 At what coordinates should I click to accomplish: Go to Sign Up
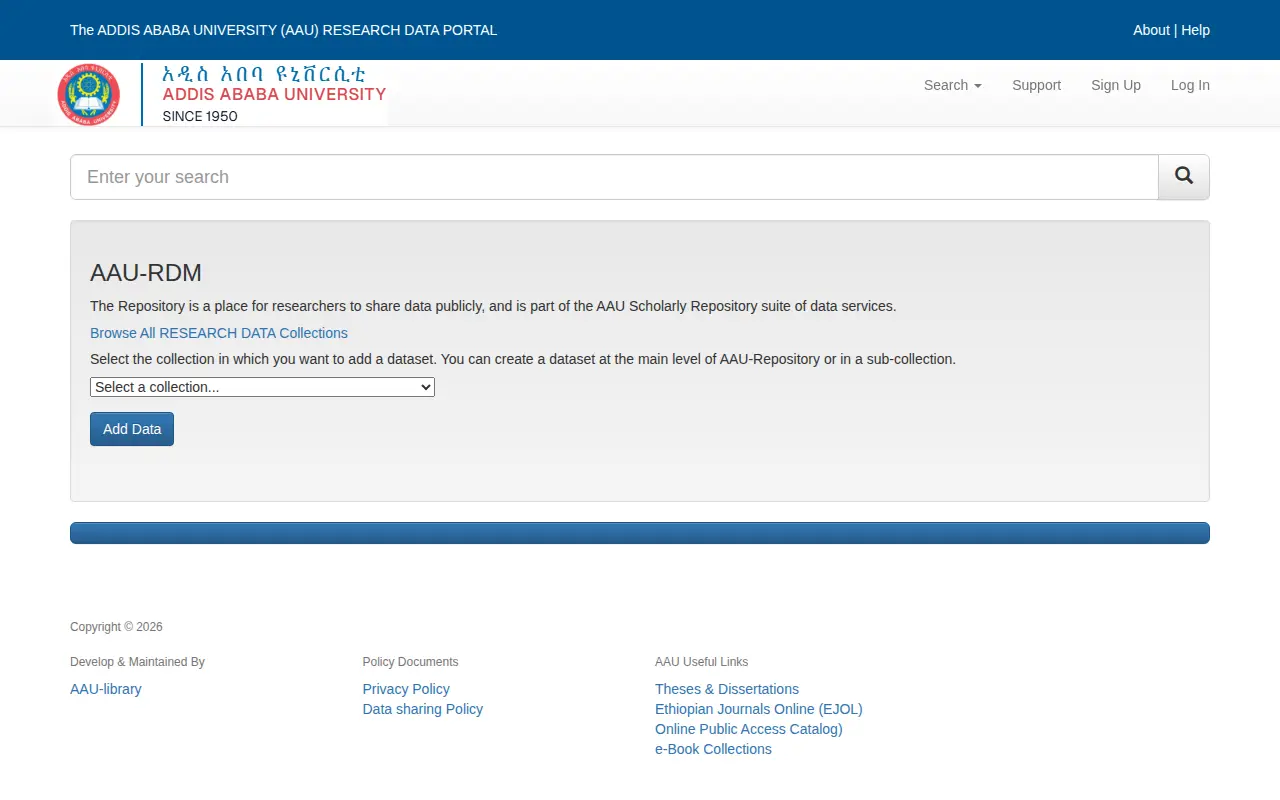pos(1116,85)
